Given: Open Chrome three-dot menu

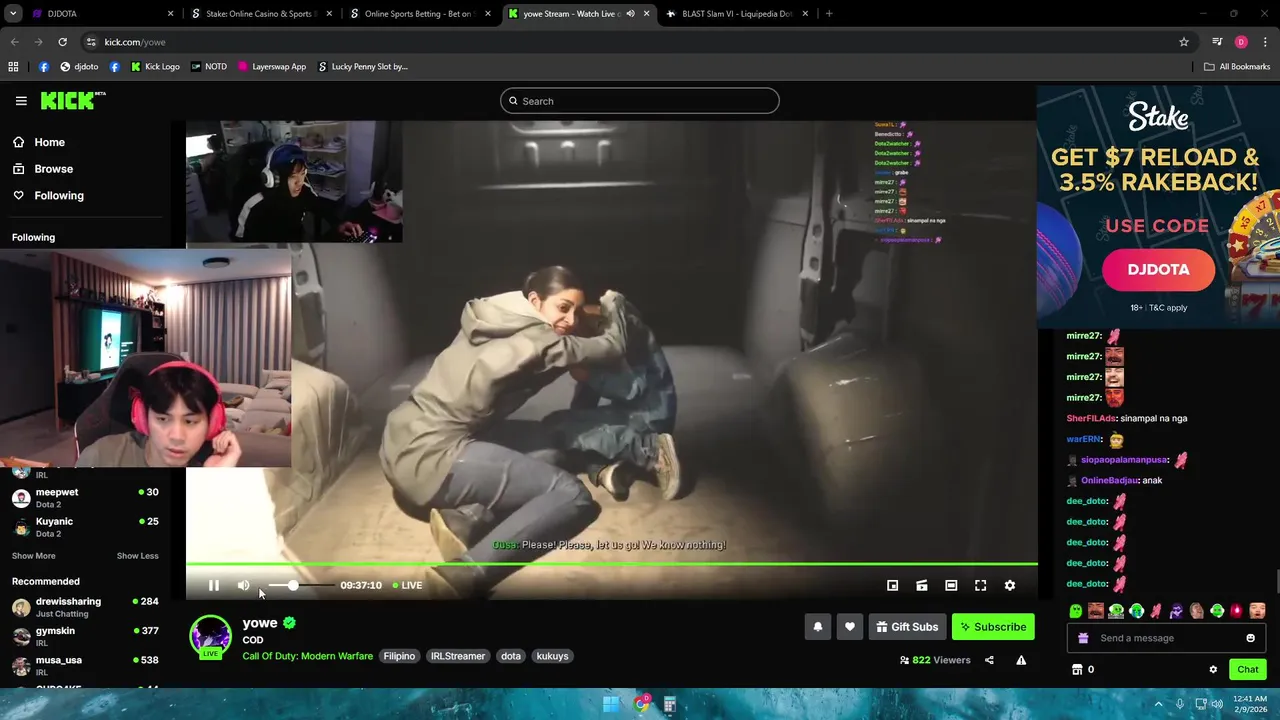Looking at the screenshot, I should pos(1265,42).
